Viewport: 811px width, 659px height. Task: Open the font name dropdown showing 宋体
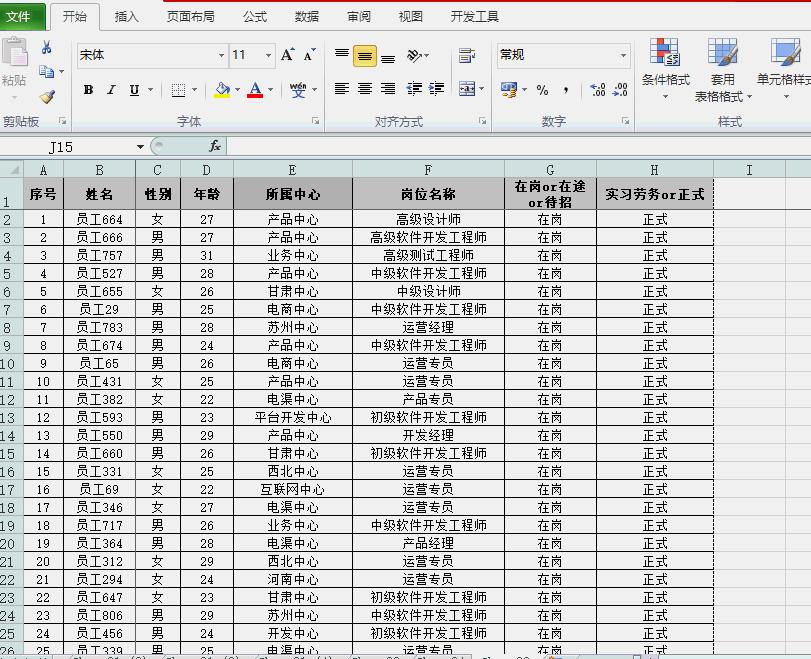[x=221, y=55]
